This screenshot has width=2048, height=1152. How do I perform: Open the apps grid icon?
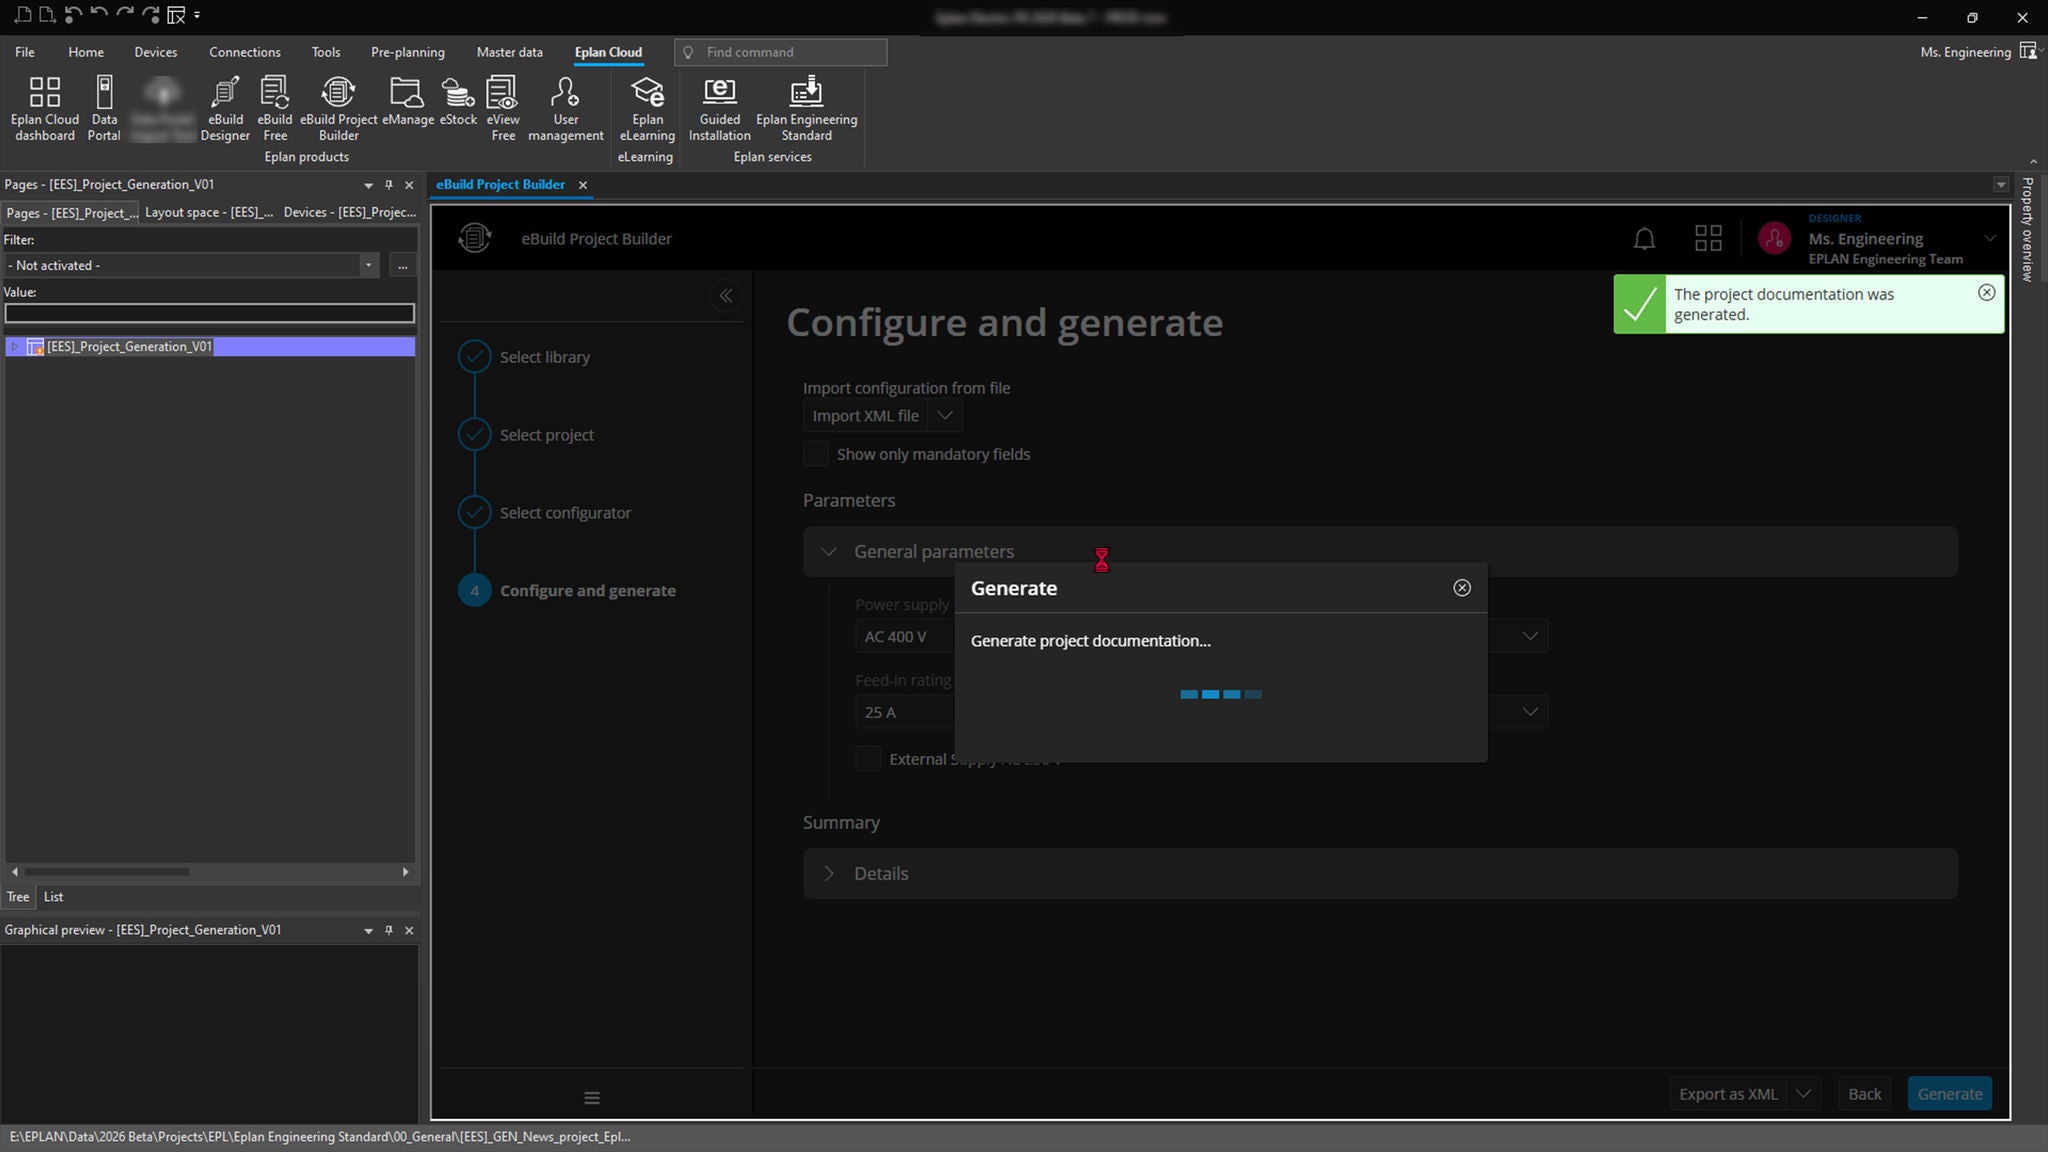pyautogui.click(x=1708, y=239)
